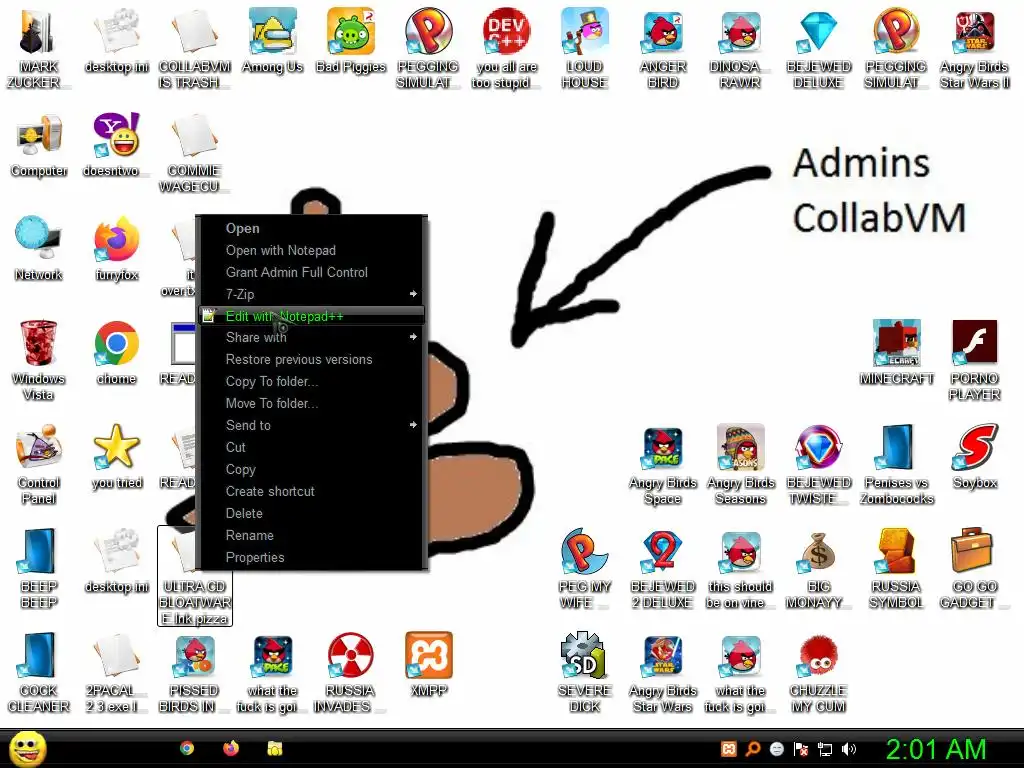Choose Rename from the context menu
The width and height of the screenshot is (1024, 768).
coord(312,536)
